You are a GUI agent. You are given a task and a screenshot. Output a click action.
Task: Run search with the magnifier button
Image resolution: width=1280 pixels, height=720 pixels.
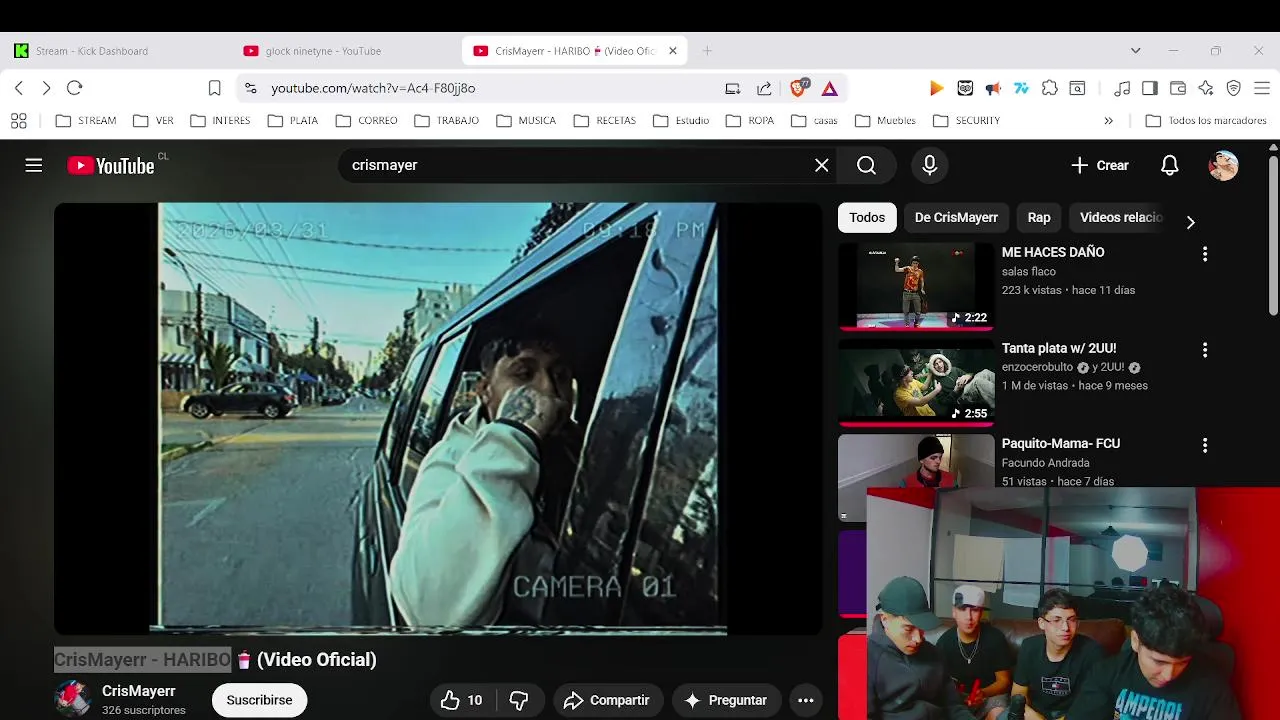[x=866, y=165]
